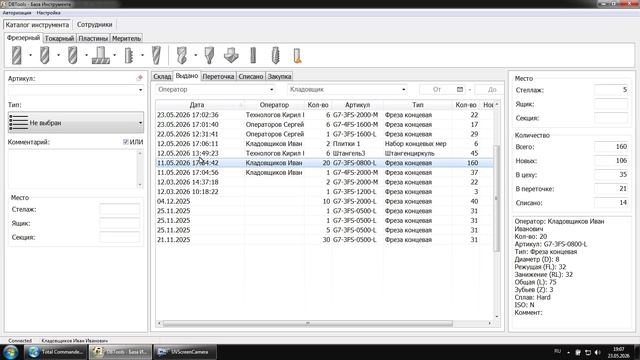The width and height of the screenshot is (640, 360).
Task: Open the Токарный tab
Action: pos(59,38)
